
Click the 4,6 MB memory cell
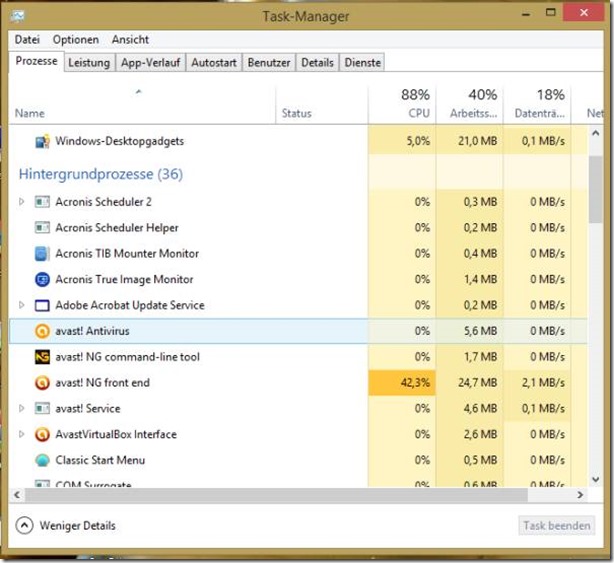[x=470, y=408]
